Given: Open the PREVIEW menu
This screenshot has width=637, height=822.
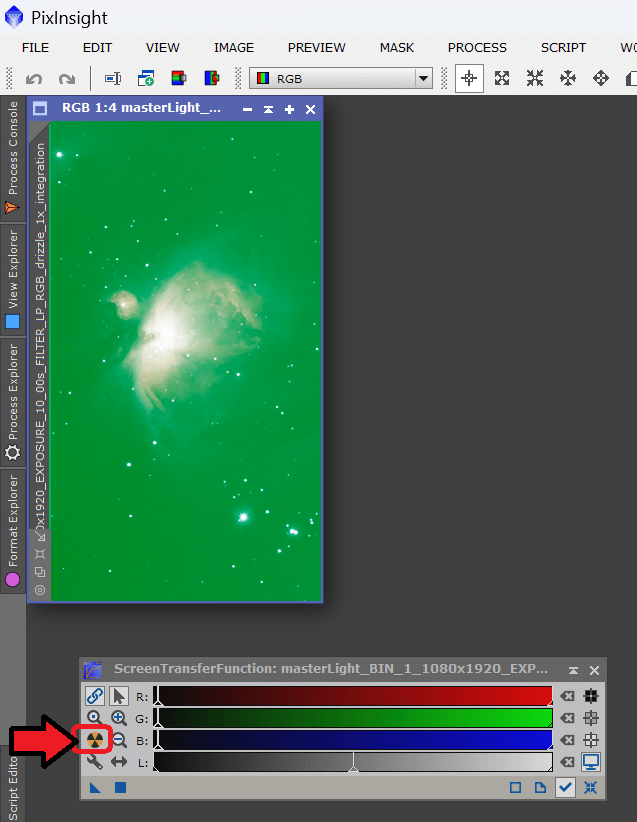Looking at the screenshot, I should pos(317,48).
